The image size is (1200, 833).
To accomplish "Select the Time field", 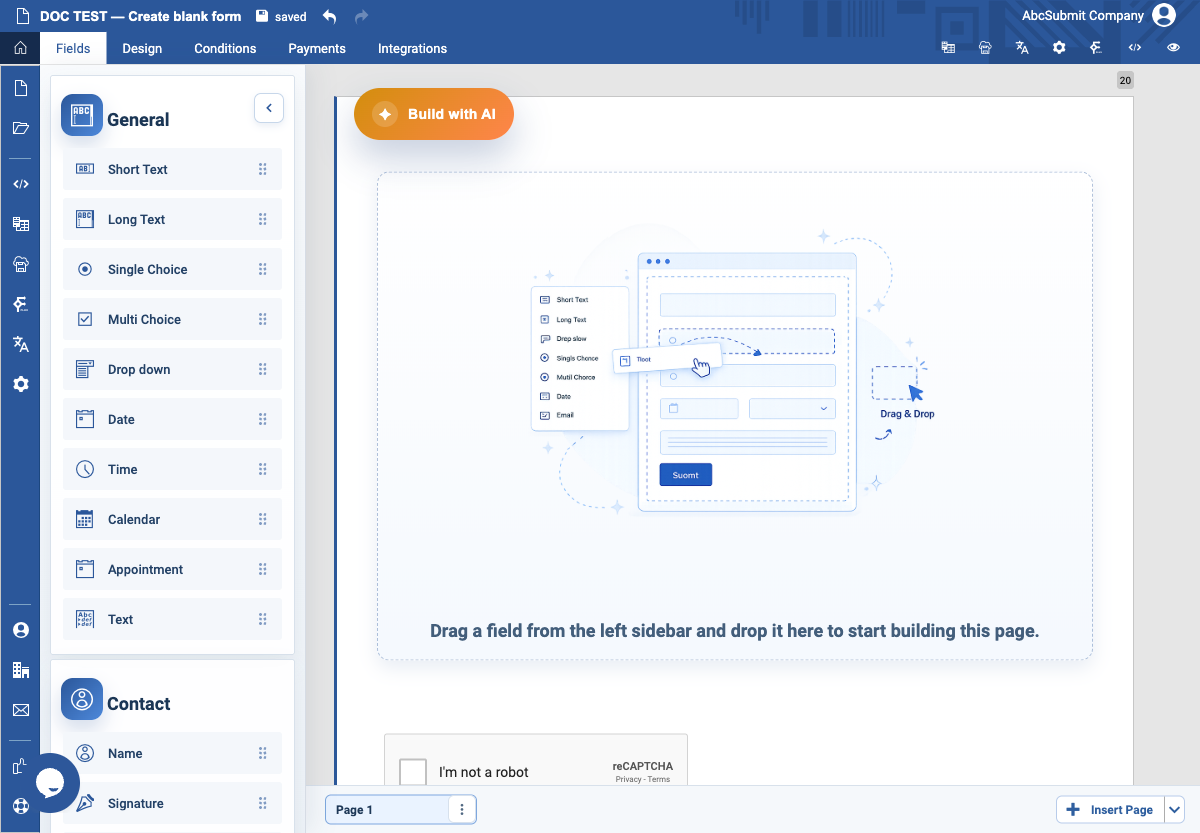I will click(x=172, y=469).
